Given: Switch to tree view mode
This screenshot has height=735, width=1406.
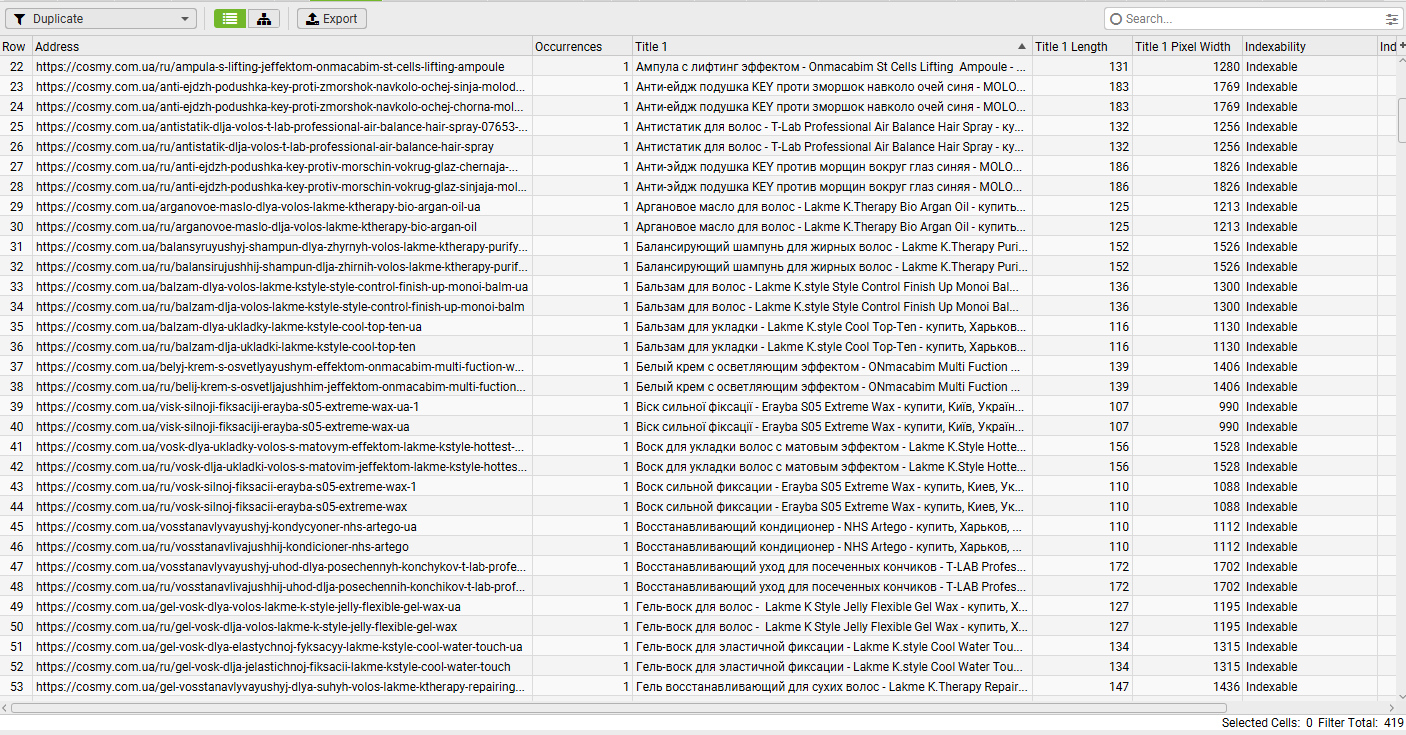Looking at the screenshot, I should tap(263, 19).
